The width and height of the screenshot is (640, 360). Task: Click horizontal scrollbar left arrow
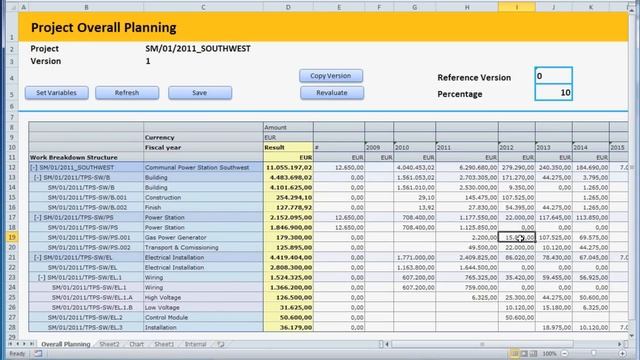(x=387, y=344)
